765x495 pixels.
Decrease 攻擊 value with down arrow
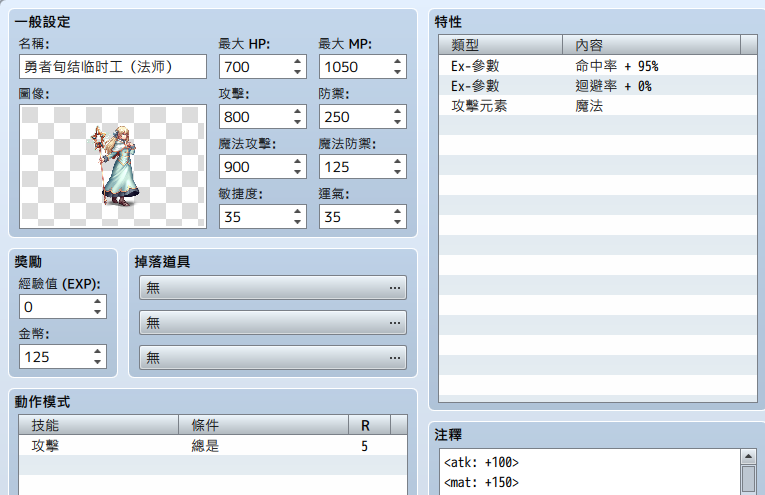[x=298, y=122]
